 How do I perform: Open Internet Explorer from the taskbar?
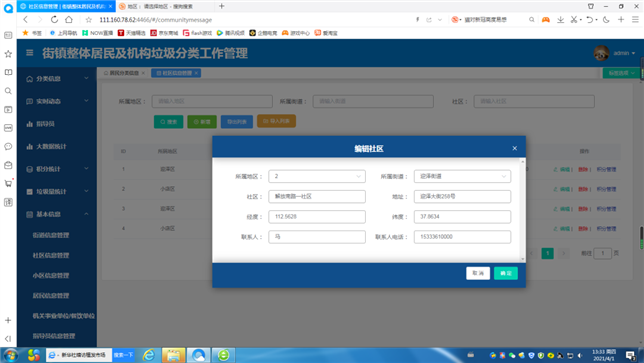tap(149, 355)
